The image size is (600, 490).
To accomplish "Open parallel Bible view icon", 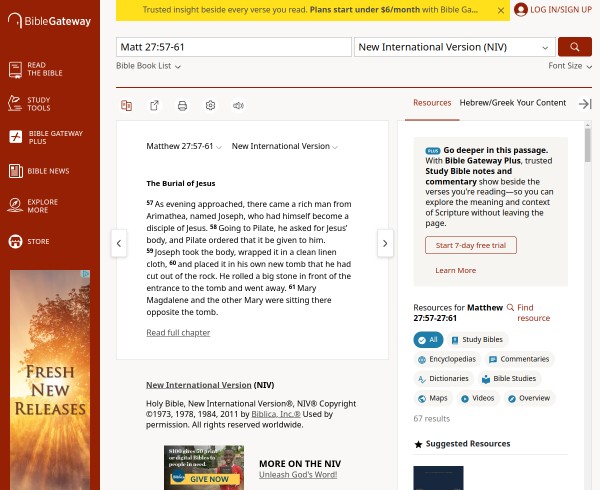I will pos(126,105).
